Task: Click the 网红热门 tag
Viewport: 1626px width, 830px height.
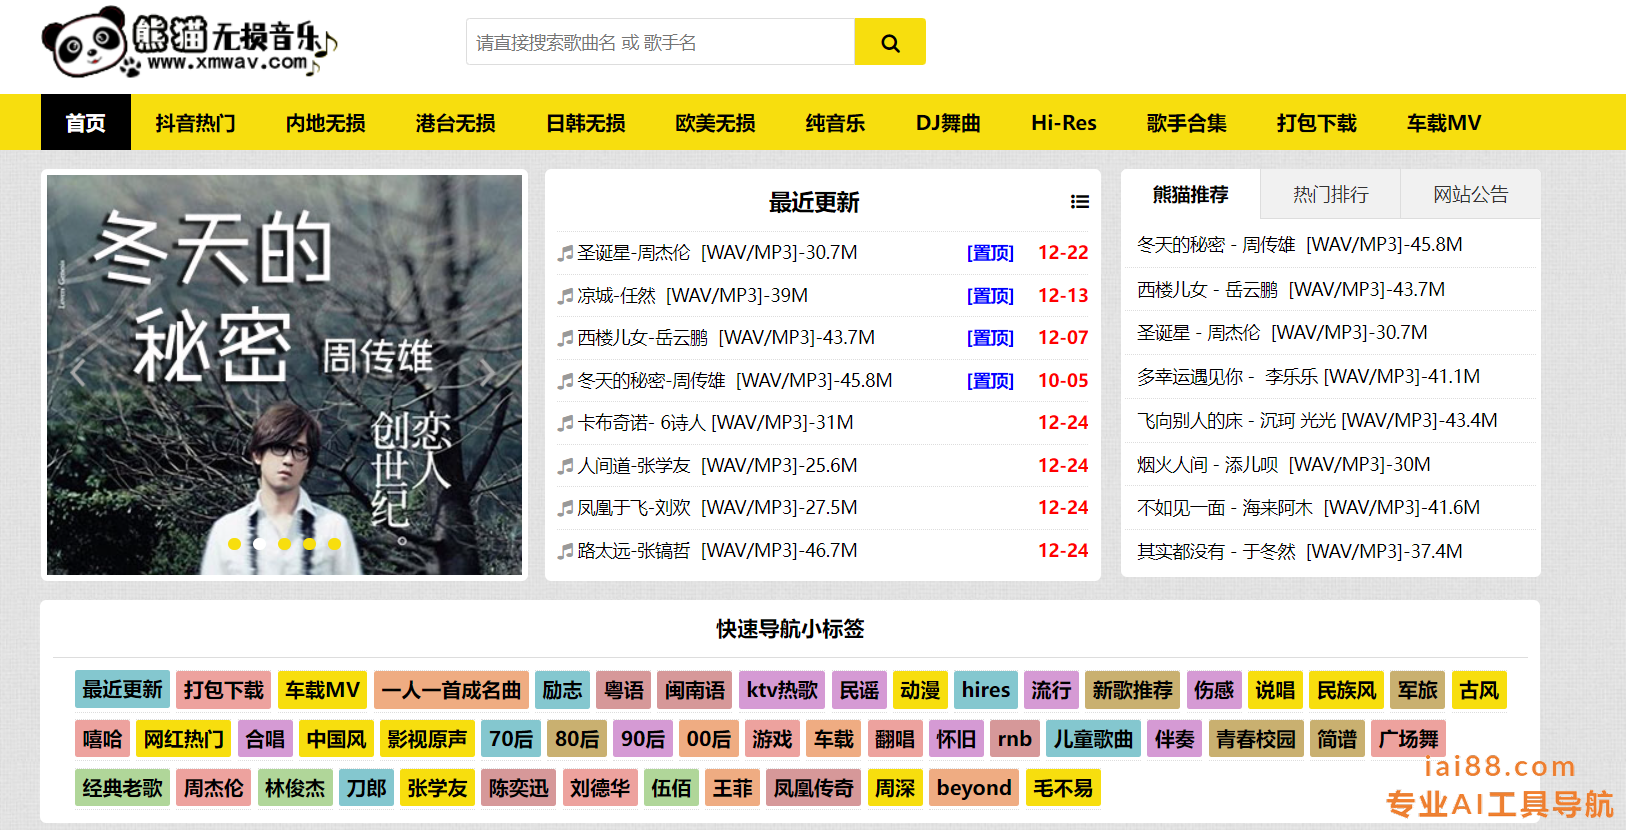Action: [184, 739]
